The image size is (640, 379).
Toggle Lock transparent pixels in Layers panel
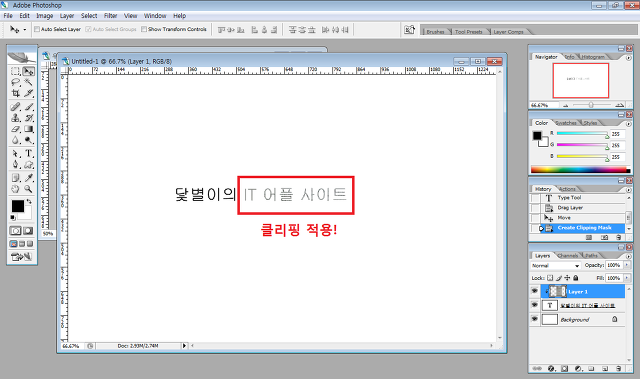(x=550, y=278)
